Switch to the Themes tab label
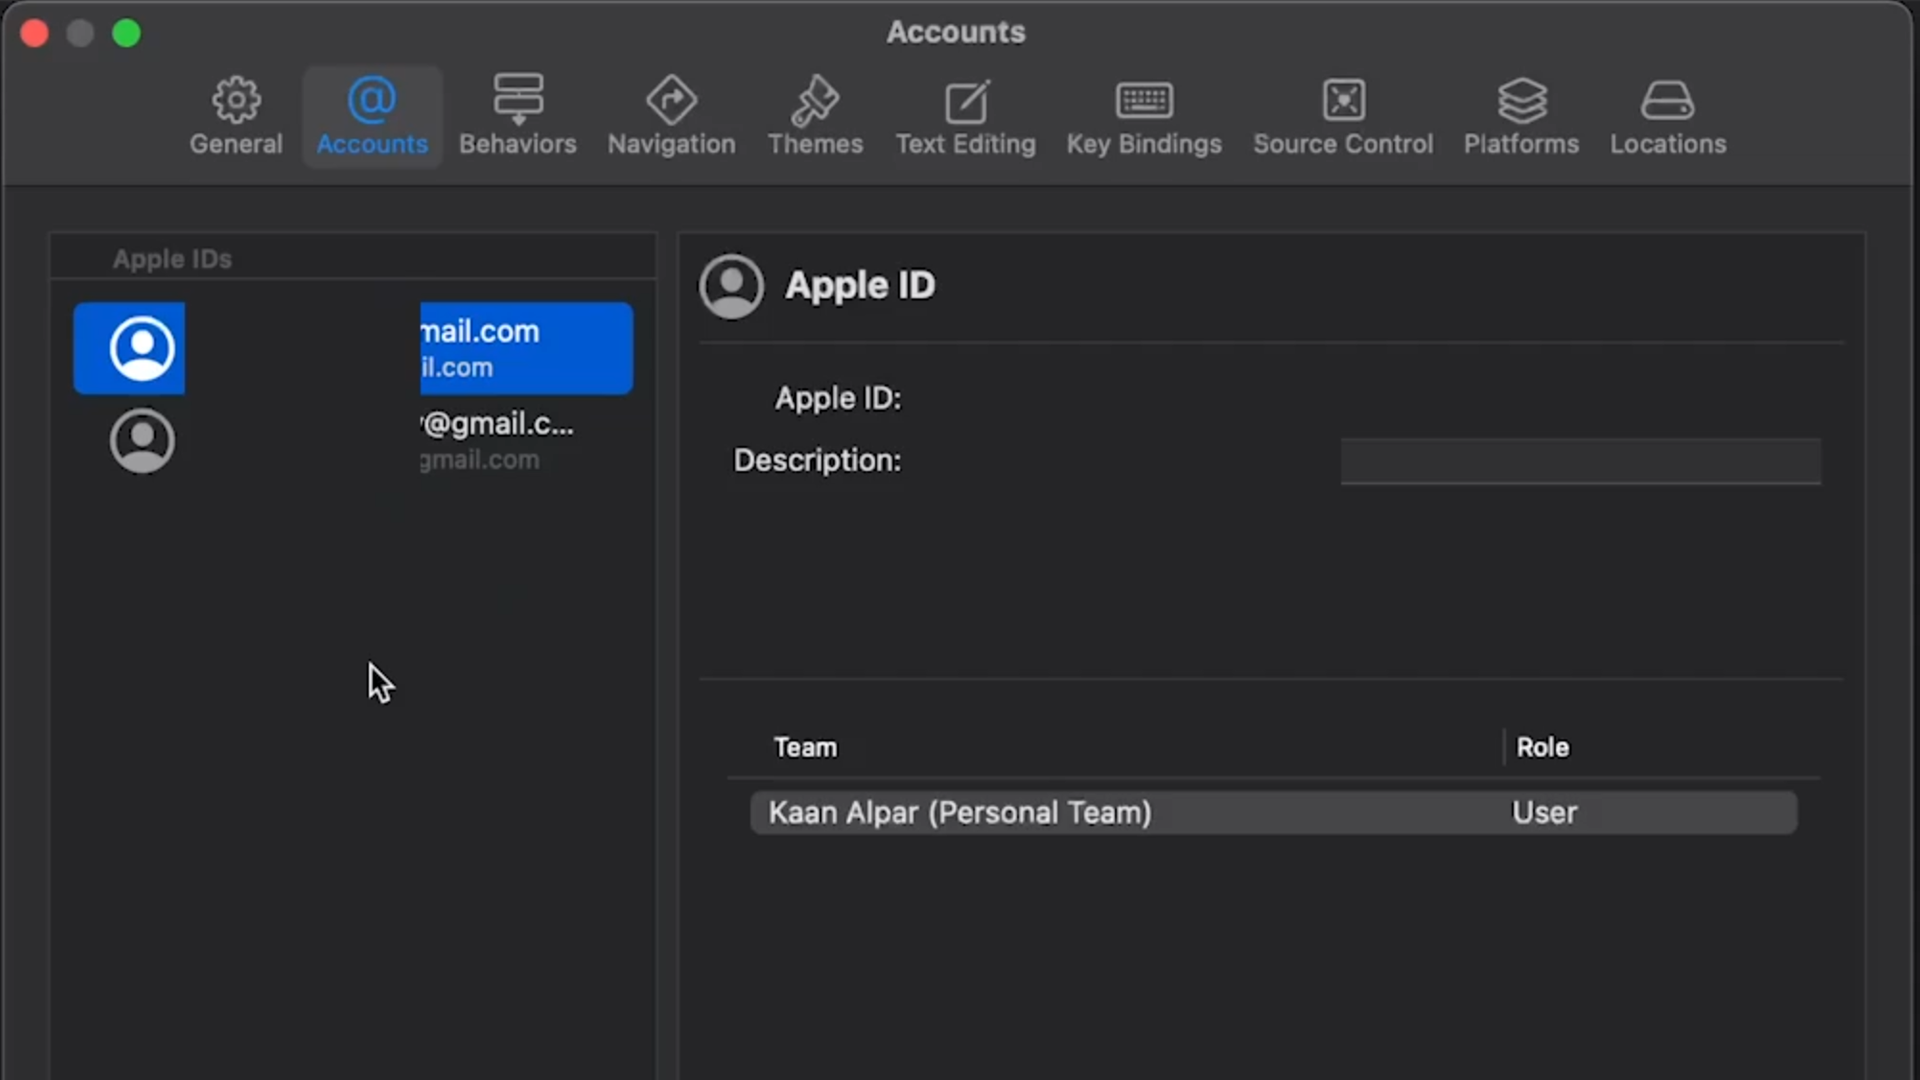1920x1080 pixels. (x=815, y=144)
